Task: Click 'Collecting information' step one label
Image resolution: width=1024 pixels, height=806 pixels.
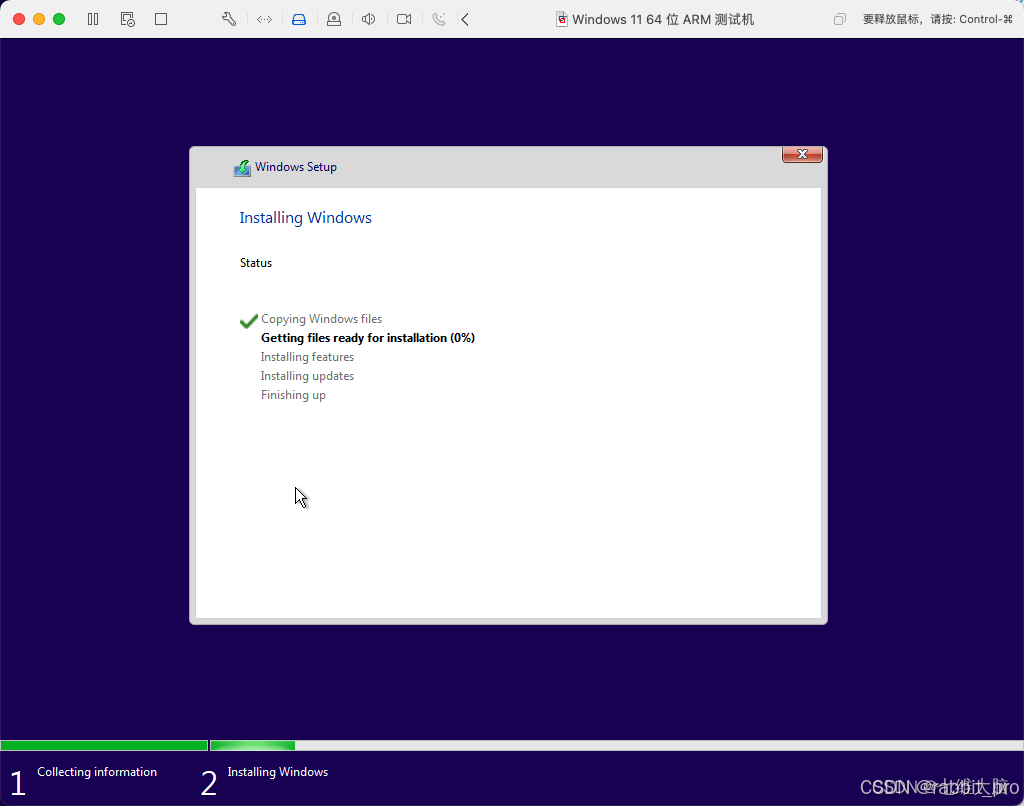Action: coord(97,771)
